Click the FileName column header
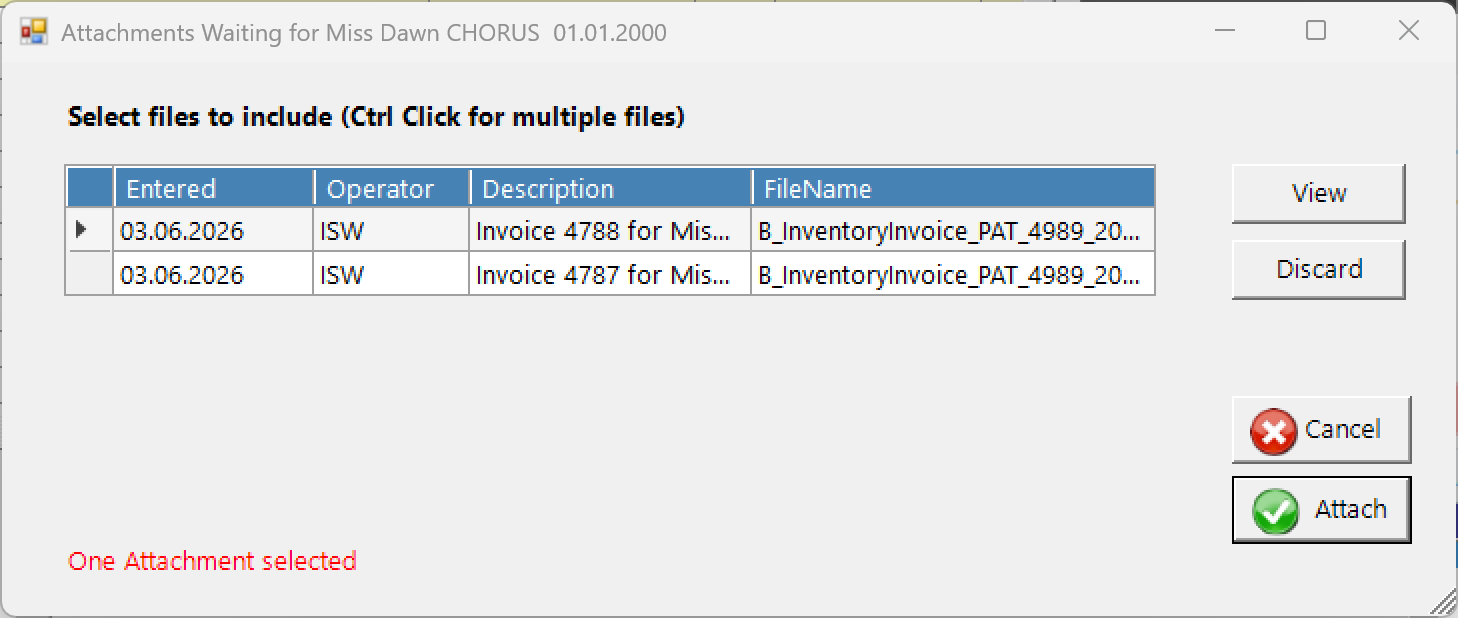 (x=954, y=188)
